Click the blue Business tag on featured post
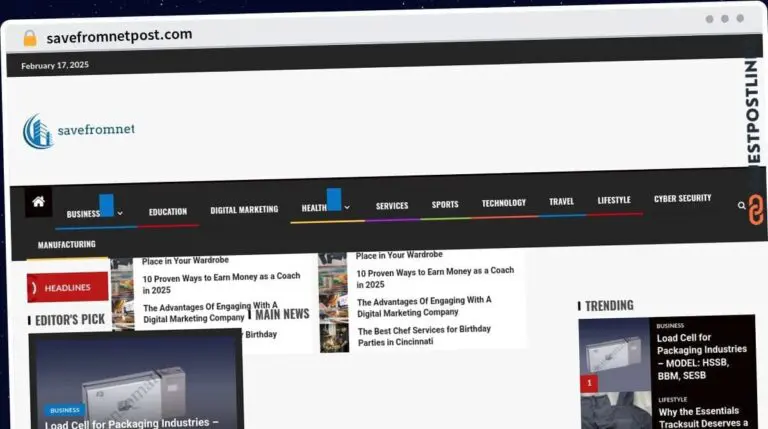 (x=65, y=410)
